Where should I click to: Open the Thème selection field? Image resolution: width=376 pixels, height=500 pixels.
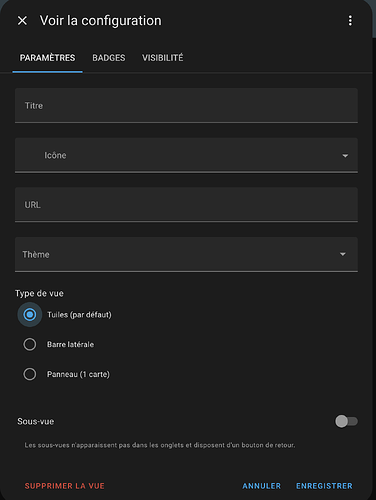point(186,254)
